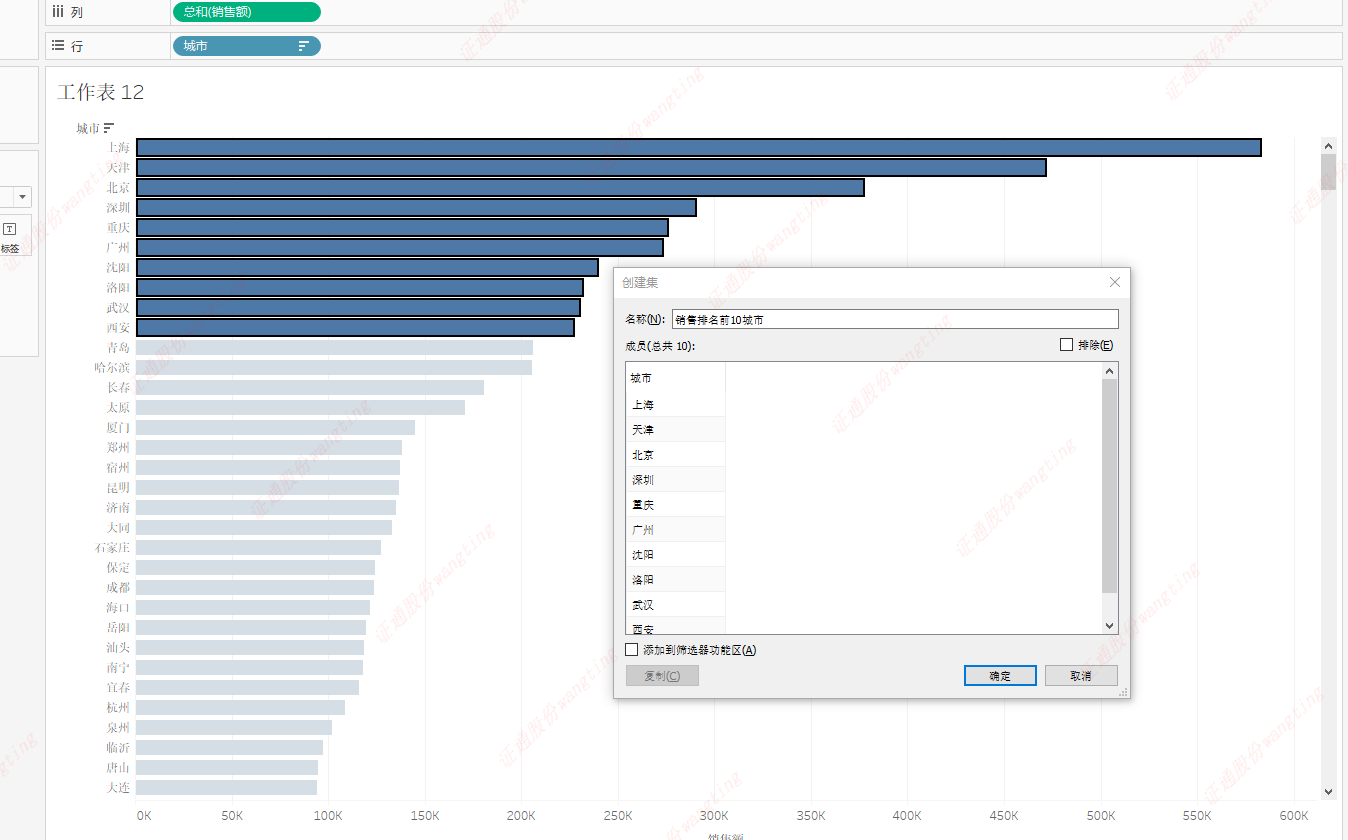Click the 列 columns shelf icon
1348x840 pixels.
pos(58,11)
